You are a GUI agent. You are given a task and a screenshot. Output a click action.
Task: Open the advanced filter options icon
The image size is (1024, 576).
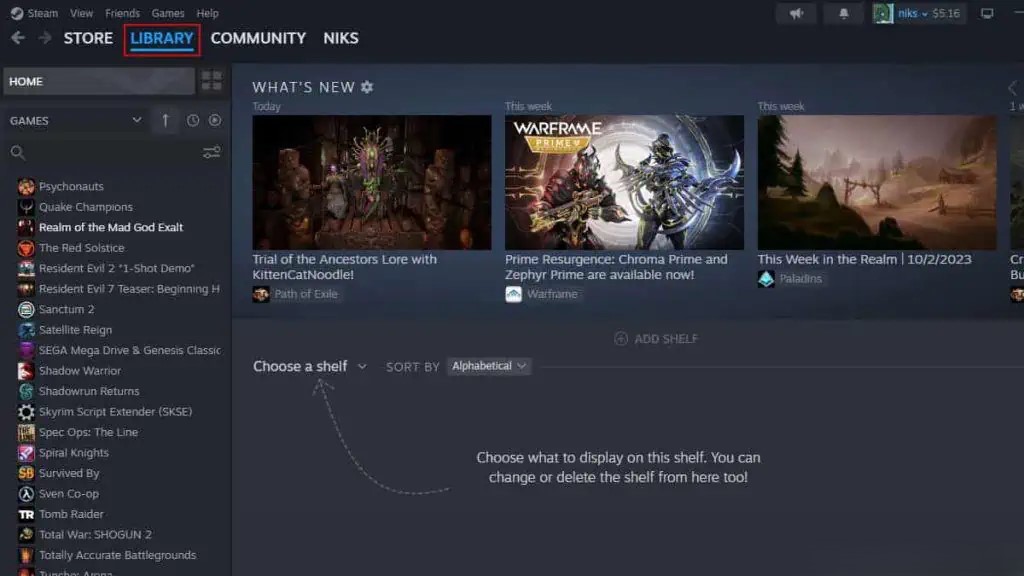click(211, 152)
